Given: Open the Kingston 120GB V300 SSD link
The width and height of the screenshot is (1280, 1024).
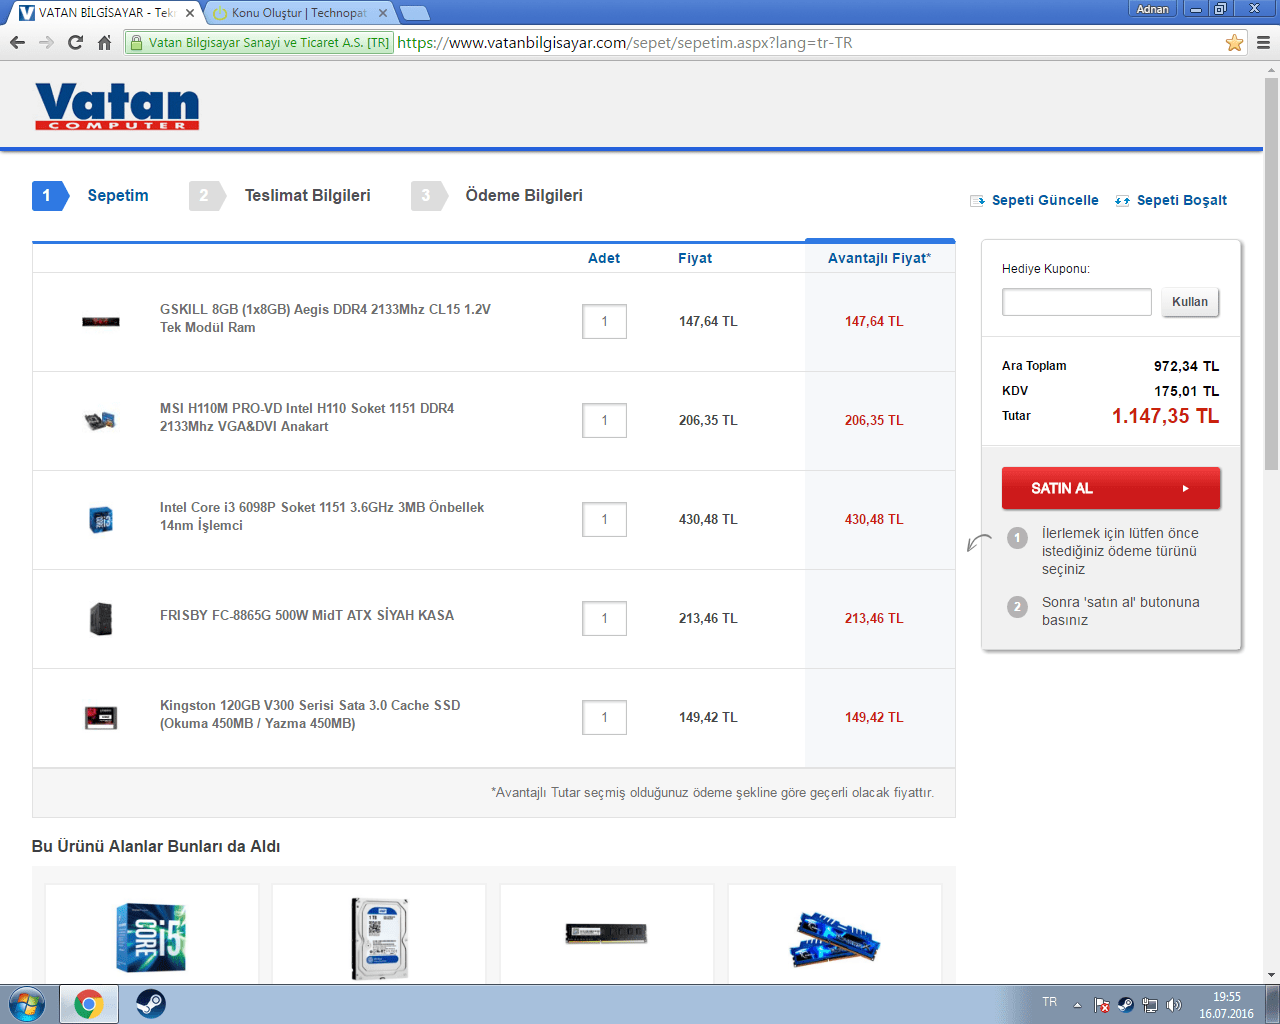Looking at the screenshot, I should [310, 714].
